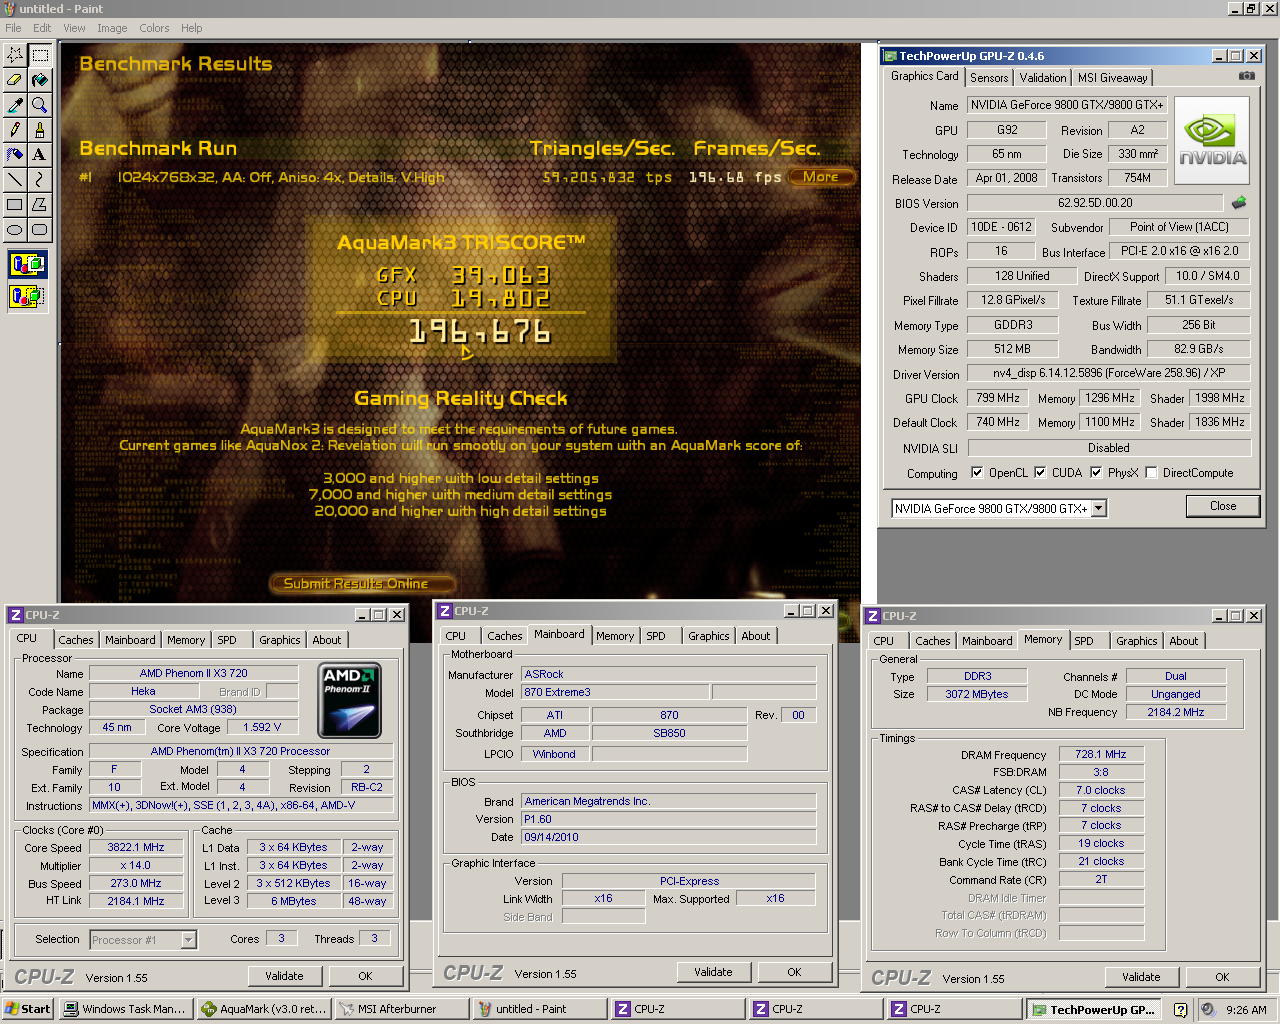Open Graphics tab in the Memory CPU-Z window
Viewport: 1280px width, 1024px height.
coord(1137,641)
